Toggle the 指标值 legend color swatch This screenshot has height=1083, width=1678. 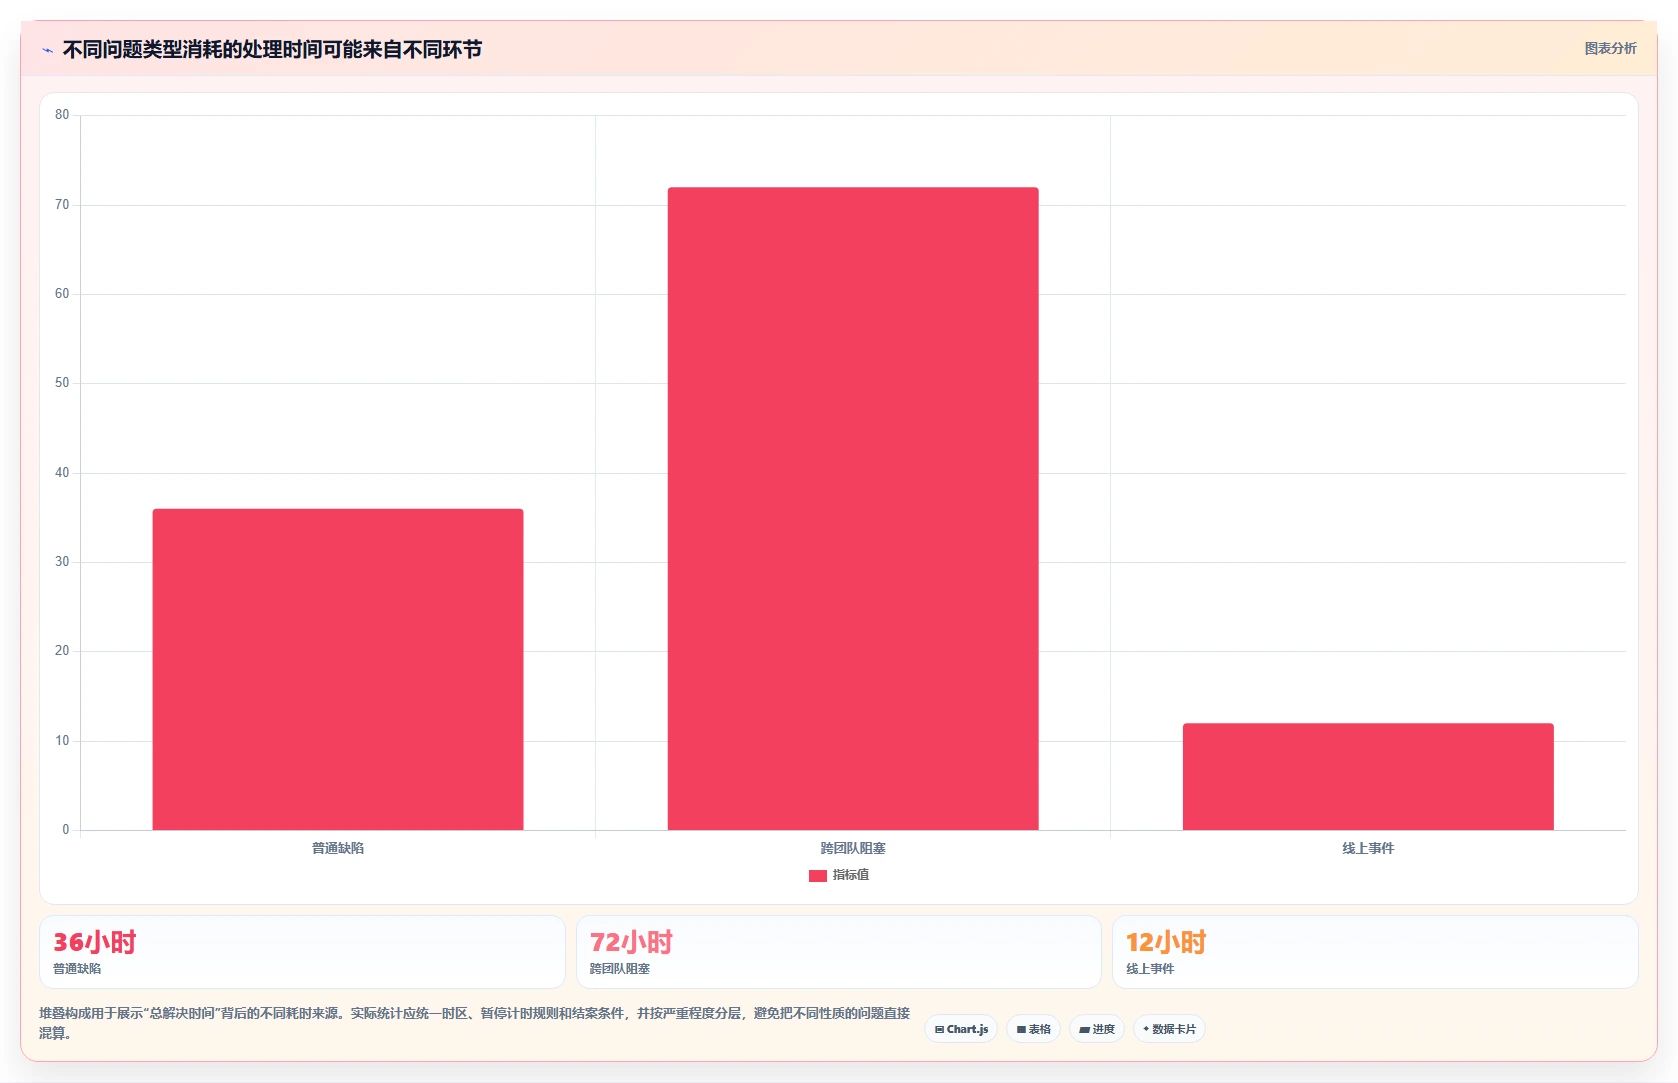coord(817,875)
